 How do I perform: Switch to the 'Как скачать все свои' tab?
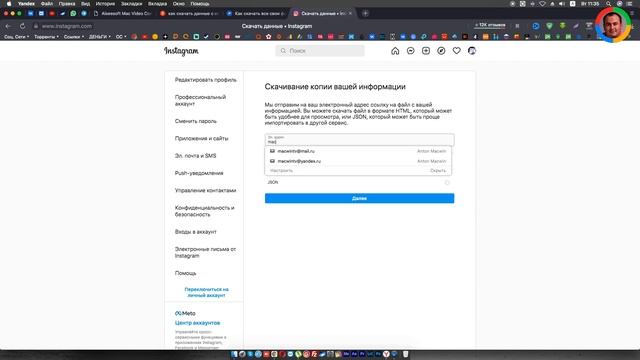[256, 13]
